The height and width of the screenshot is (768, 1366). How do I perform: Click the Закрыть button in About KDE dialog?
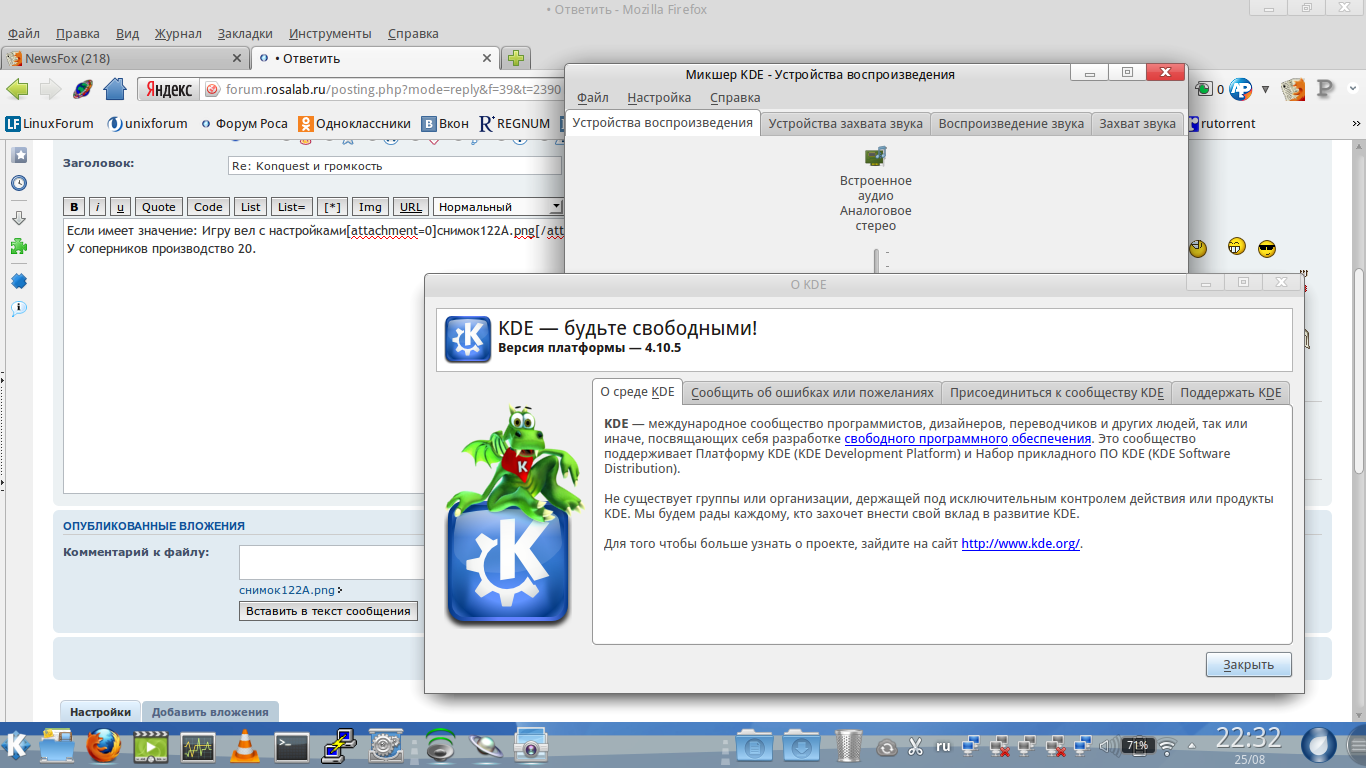(x=1249, y=665)
